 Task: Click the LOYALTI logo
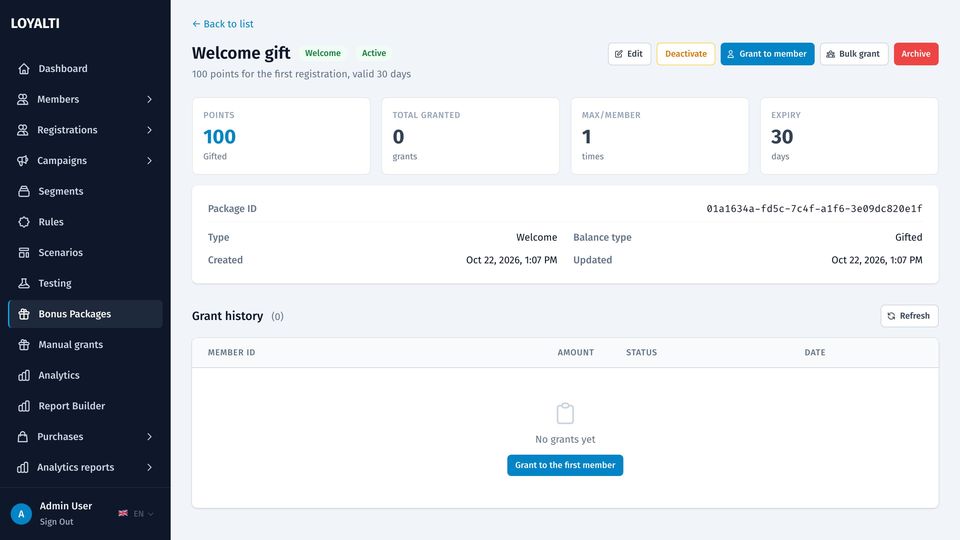tap(35, 23)
